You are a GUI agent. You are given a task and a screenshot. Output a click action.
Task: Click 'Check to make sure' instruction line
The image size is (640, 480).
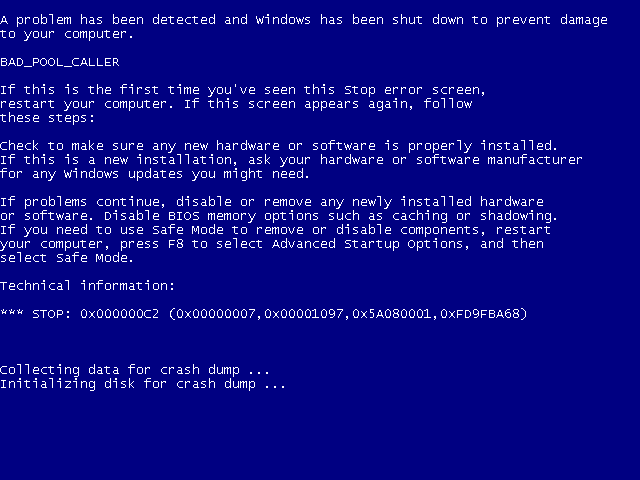click(279, 146)
